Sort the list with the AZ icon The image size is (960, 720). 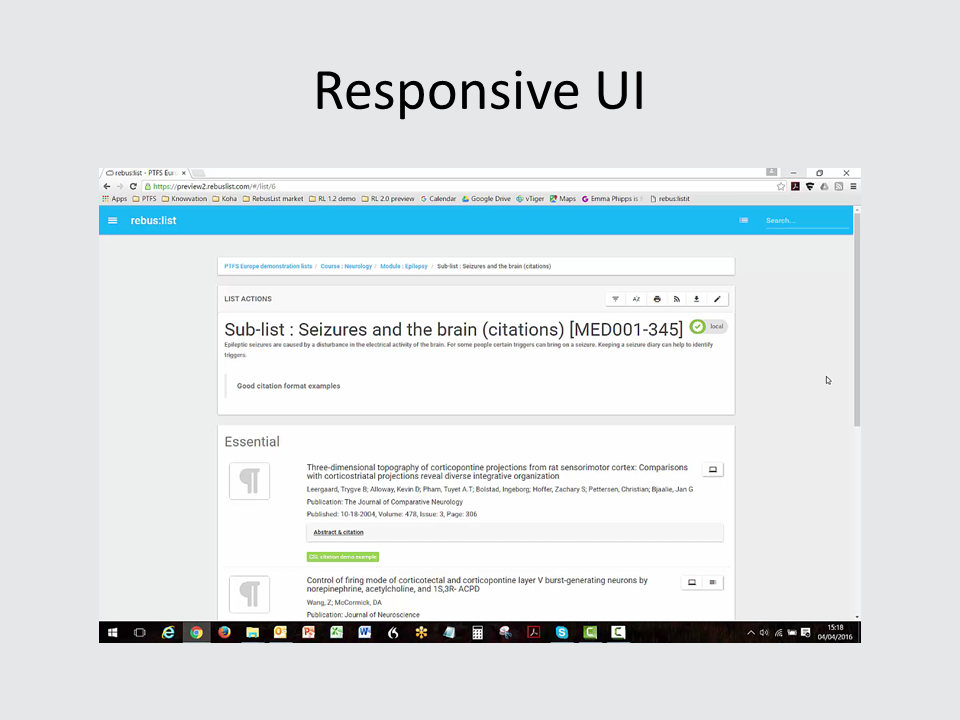point(636,299)
